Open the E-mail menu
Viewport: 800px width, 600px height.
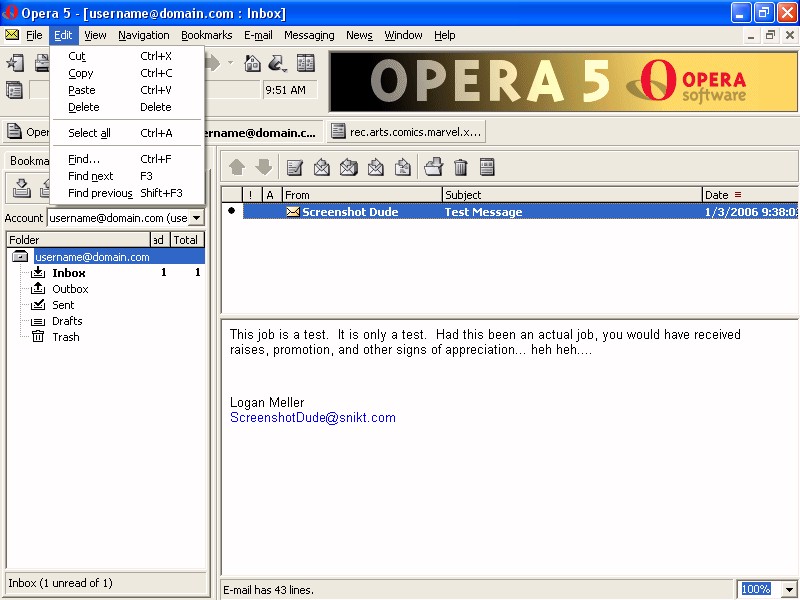tap(258, 35)
